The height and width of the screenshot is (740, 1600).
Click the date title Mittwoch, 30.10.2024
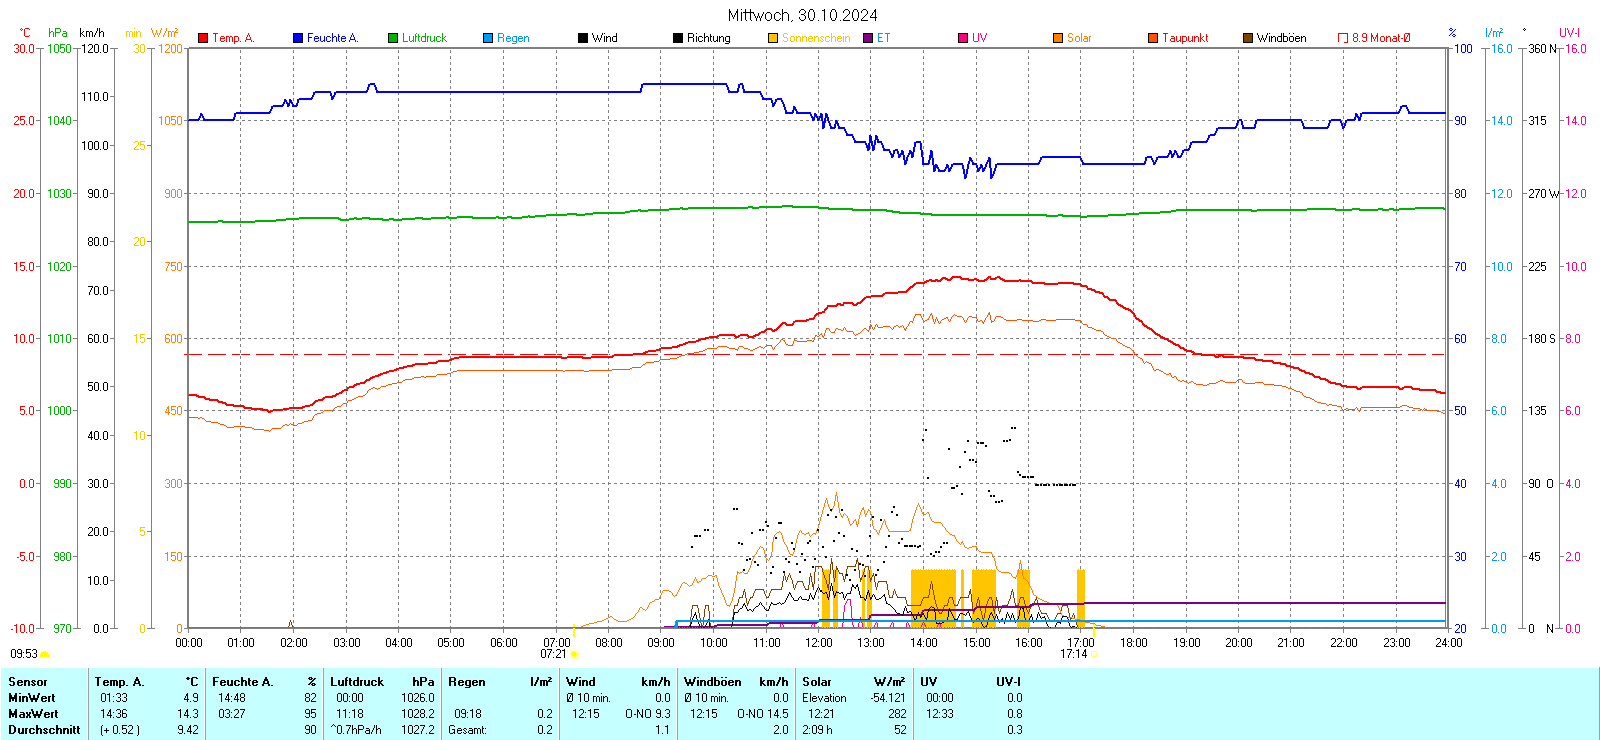tap(802, 15)
